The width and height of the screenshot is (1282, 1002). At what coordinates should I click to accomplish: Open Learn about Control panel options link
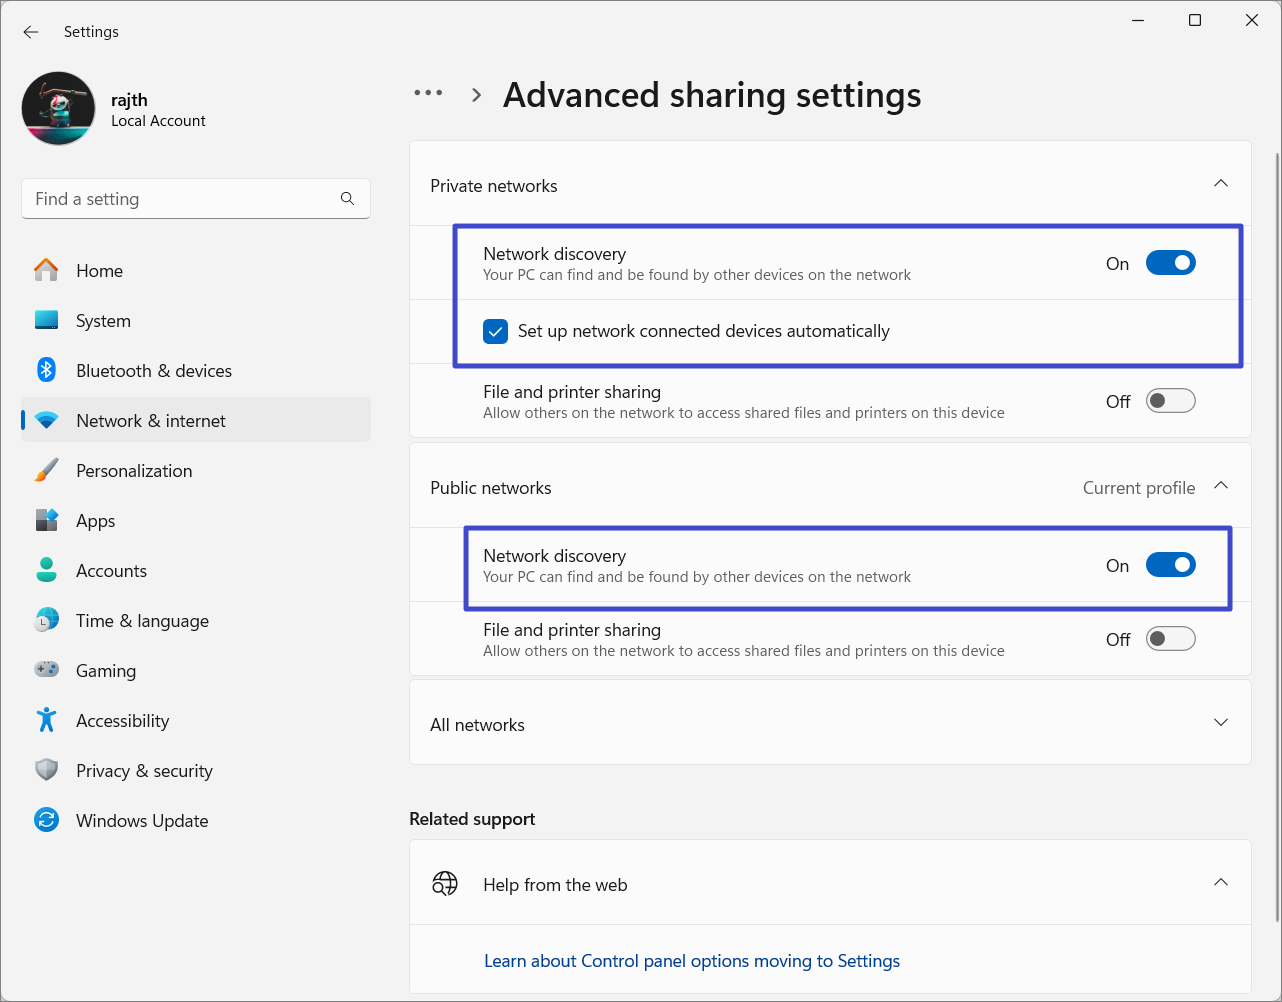[x=691, y=961]
